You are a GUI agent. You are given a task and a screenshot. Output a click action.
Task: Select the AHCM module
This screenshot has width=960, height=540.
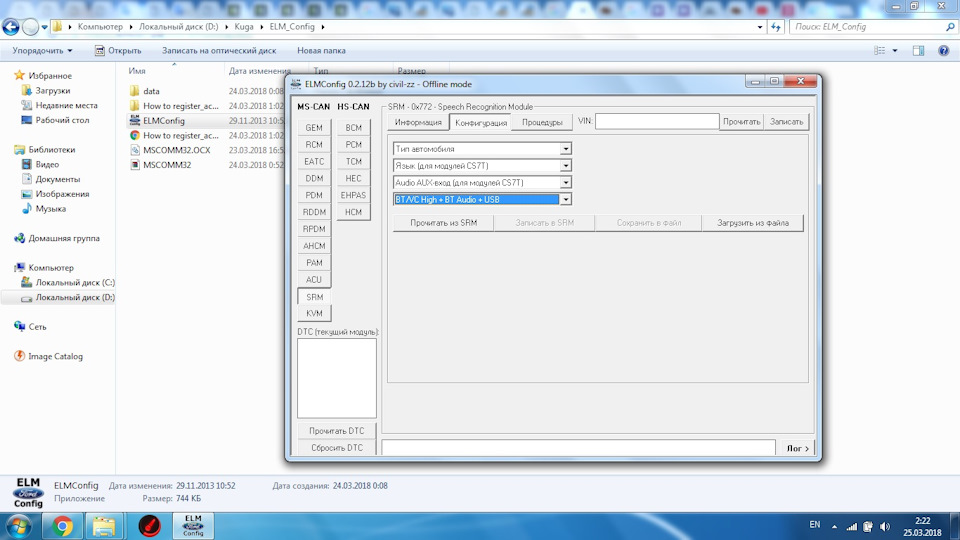click(x=314, y=246)
